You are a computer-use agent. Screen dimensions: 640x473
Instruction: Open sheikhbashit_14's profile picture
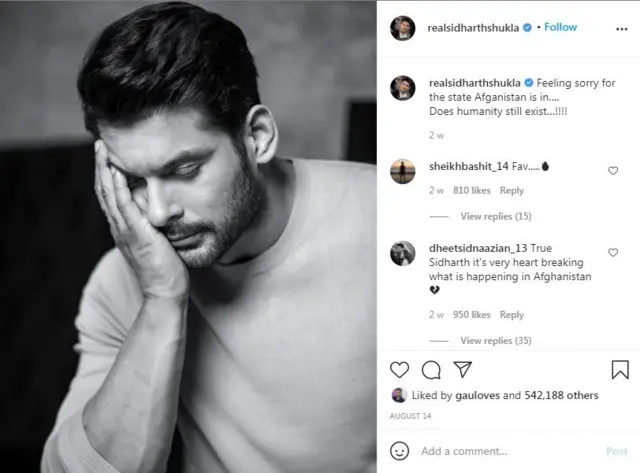402,171
